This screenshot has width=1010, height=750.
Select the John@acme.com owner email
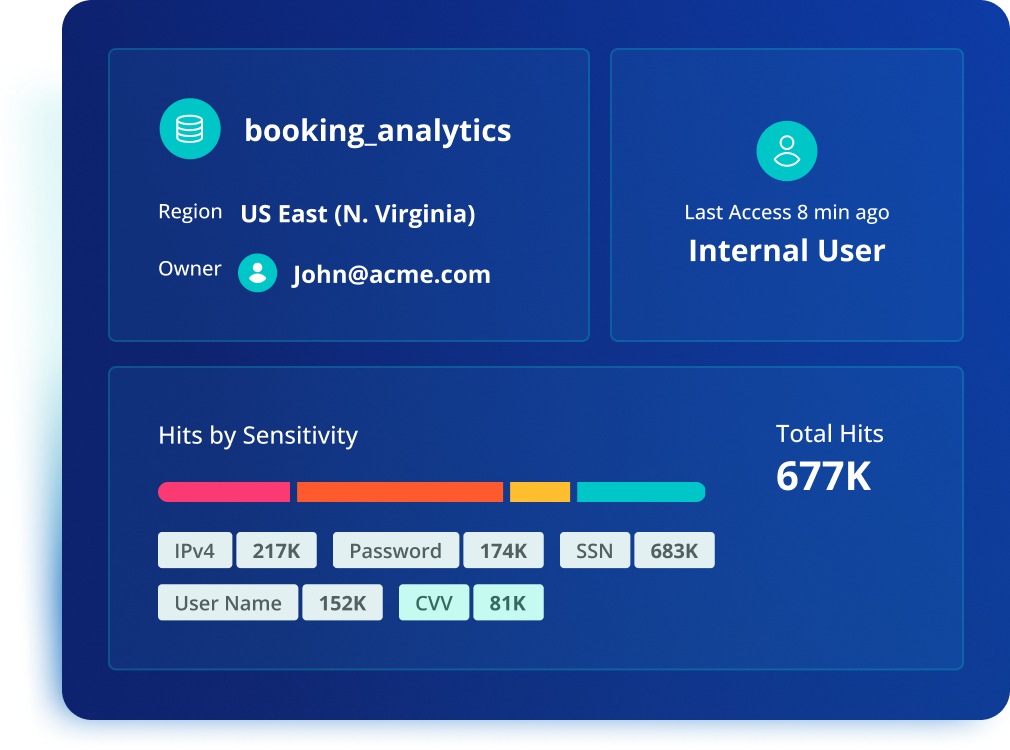[392, 275]
